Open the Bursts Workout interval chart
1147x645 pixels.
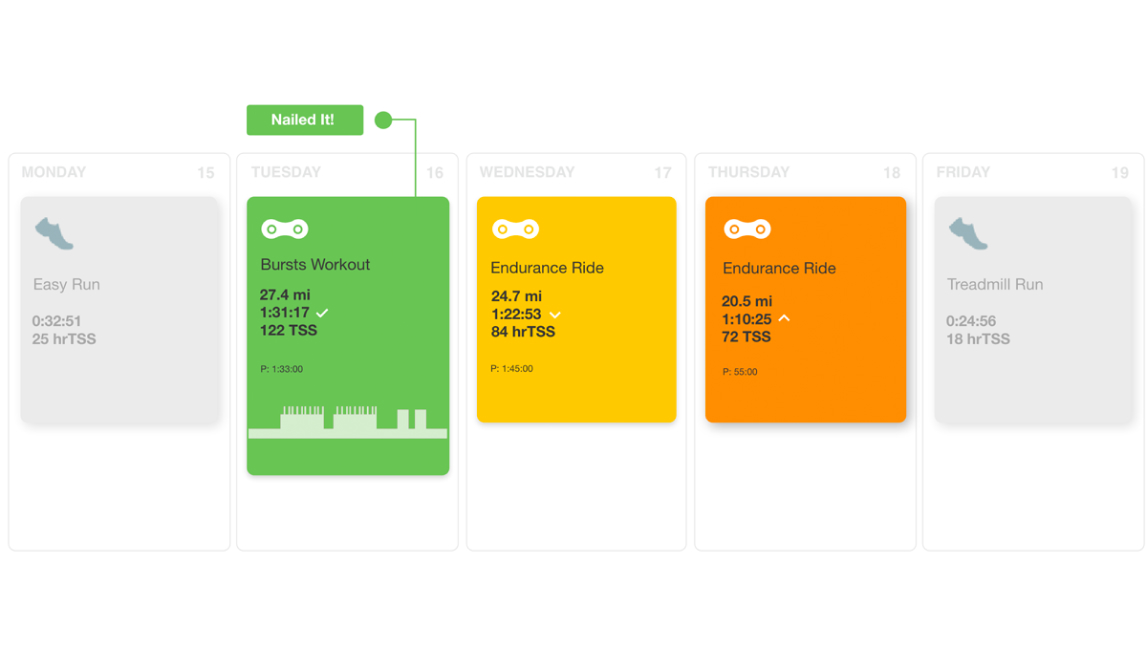347,422
